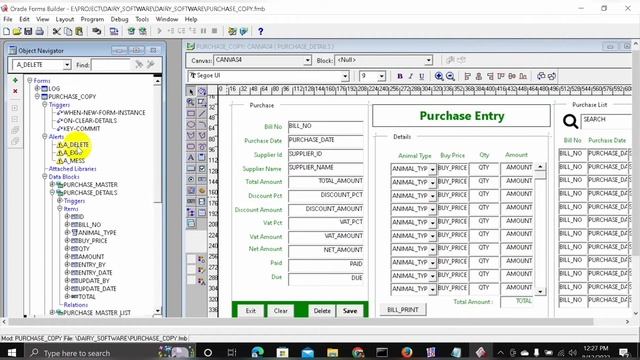Image resolution: width=640 pixels, height=360 pixels.
Task: Click the Details list scrollbar down arrow
Action: (540, 291)
